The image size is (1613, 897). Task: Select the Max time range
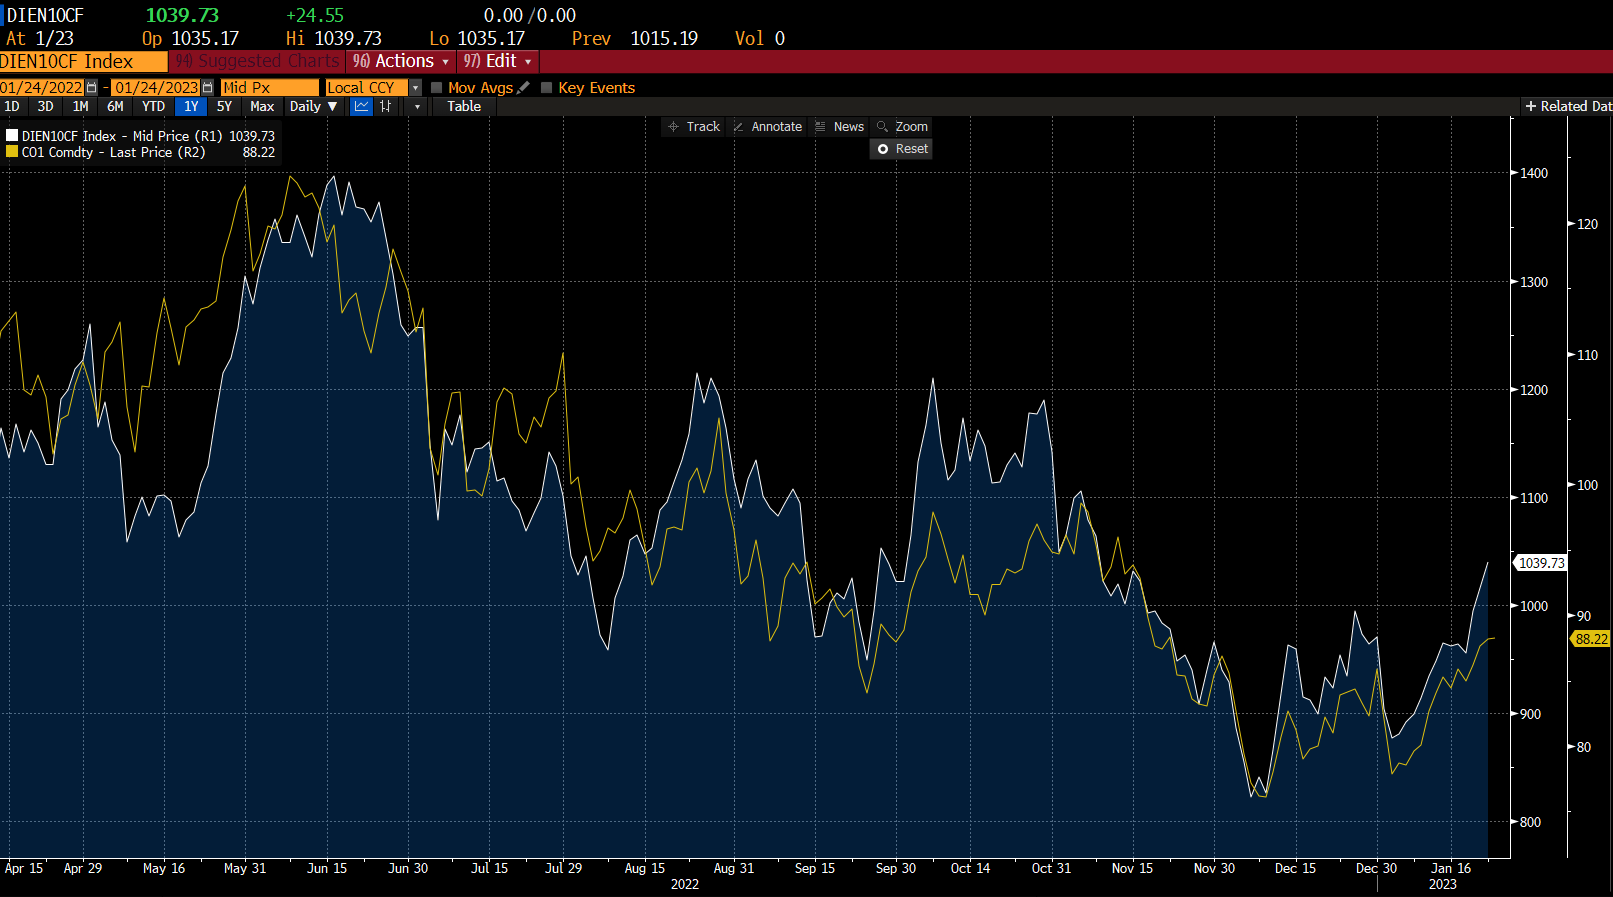pyautogui.click(x=262, y=106)
